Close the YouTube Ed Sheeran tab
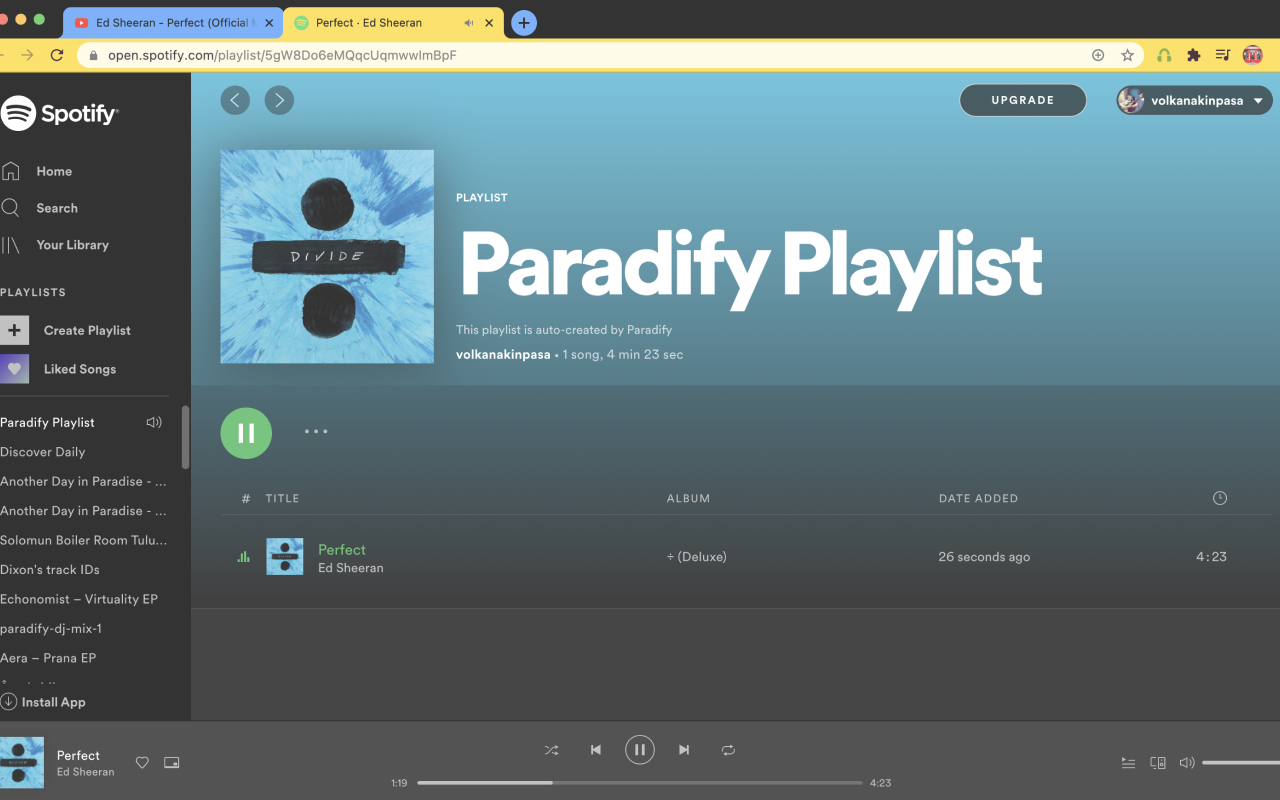1280x800 pixels. point(268,22)
